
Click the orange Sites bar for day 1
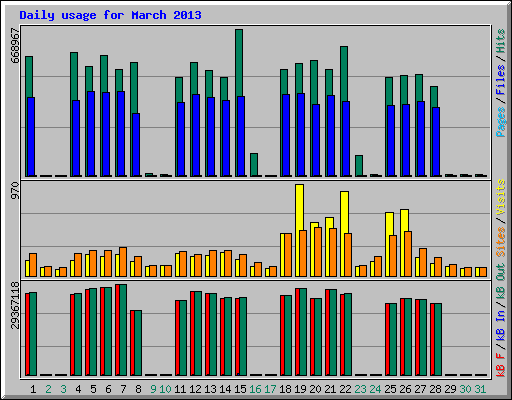pos(33,265)
